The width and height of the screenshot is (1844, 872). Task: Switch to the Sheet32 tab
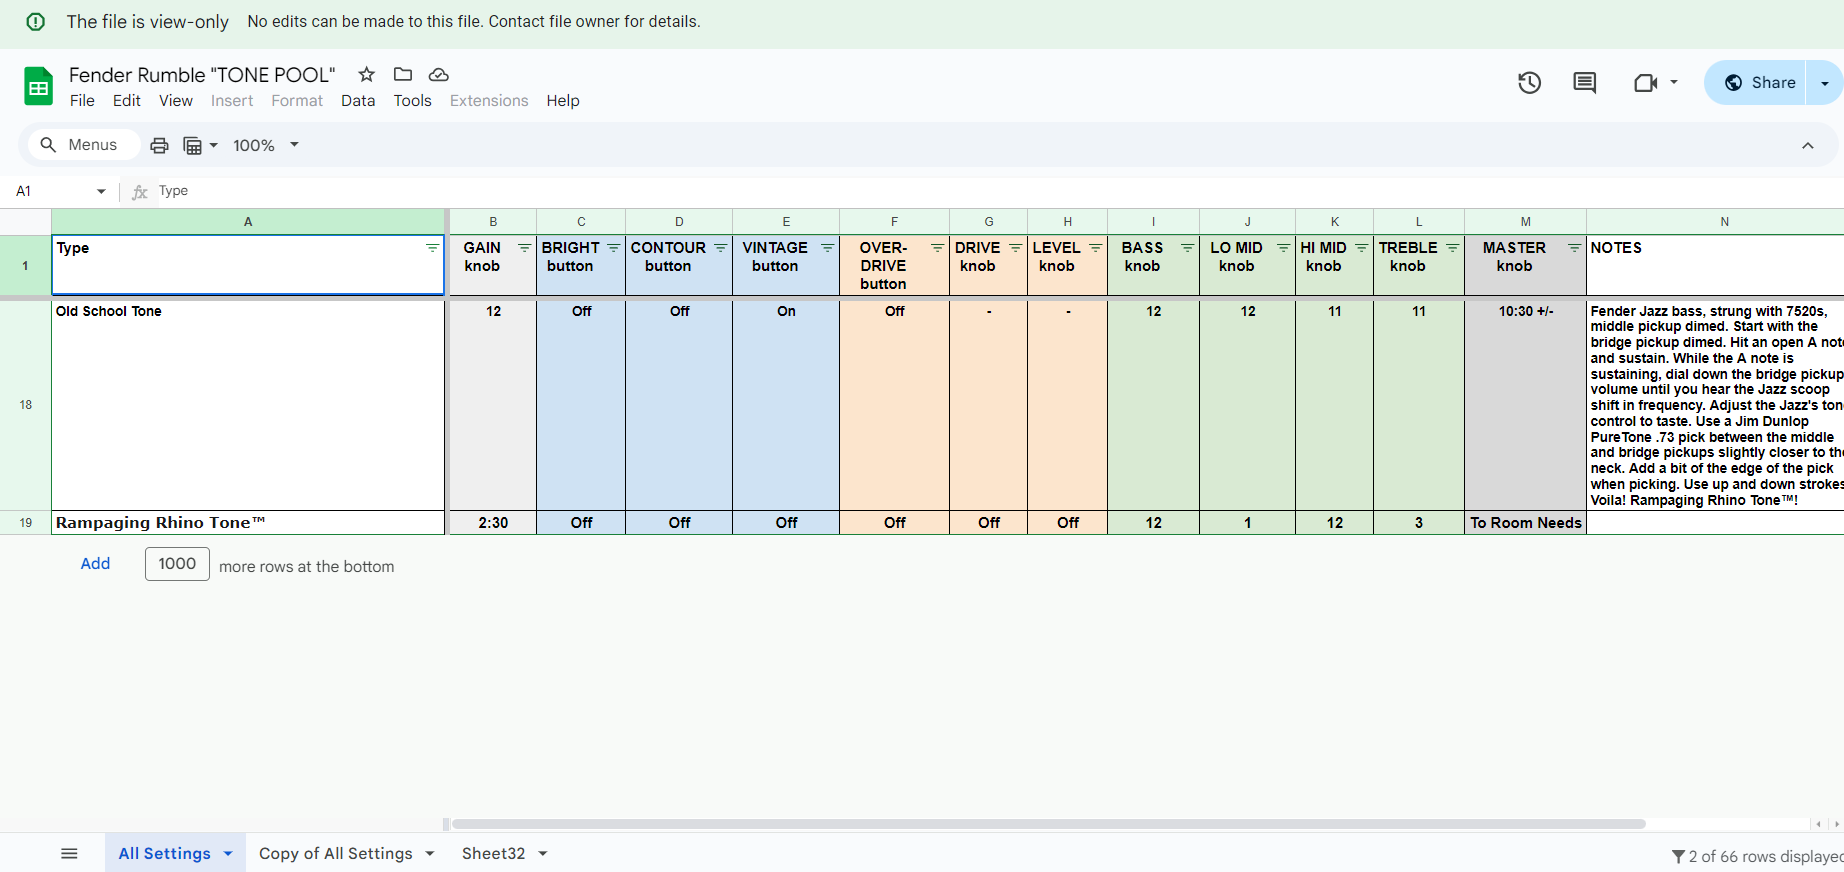click(x=493, y=853)
